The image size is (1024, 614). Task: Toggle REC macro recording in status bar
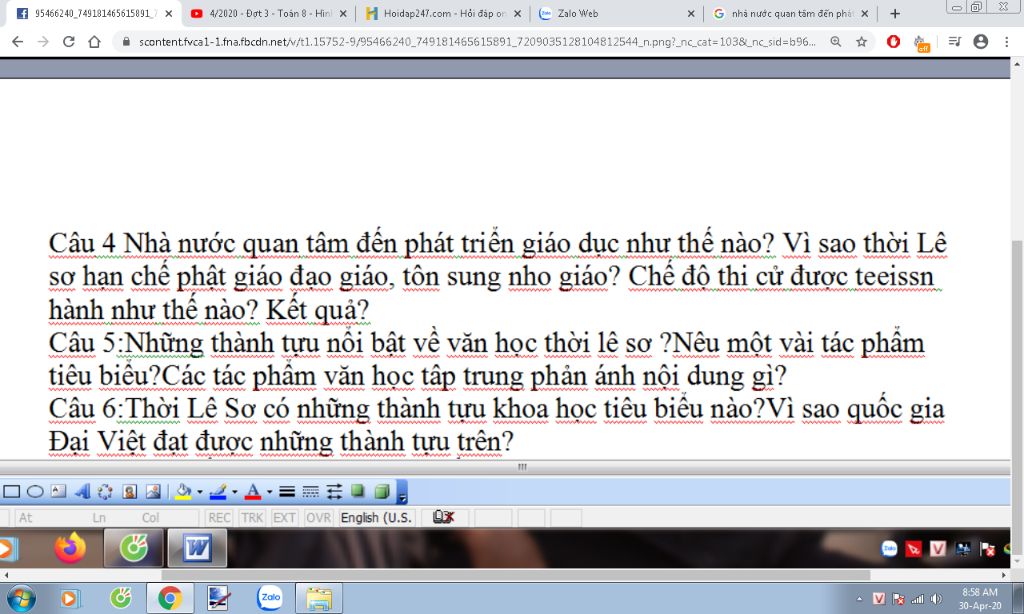pos(219,517)
